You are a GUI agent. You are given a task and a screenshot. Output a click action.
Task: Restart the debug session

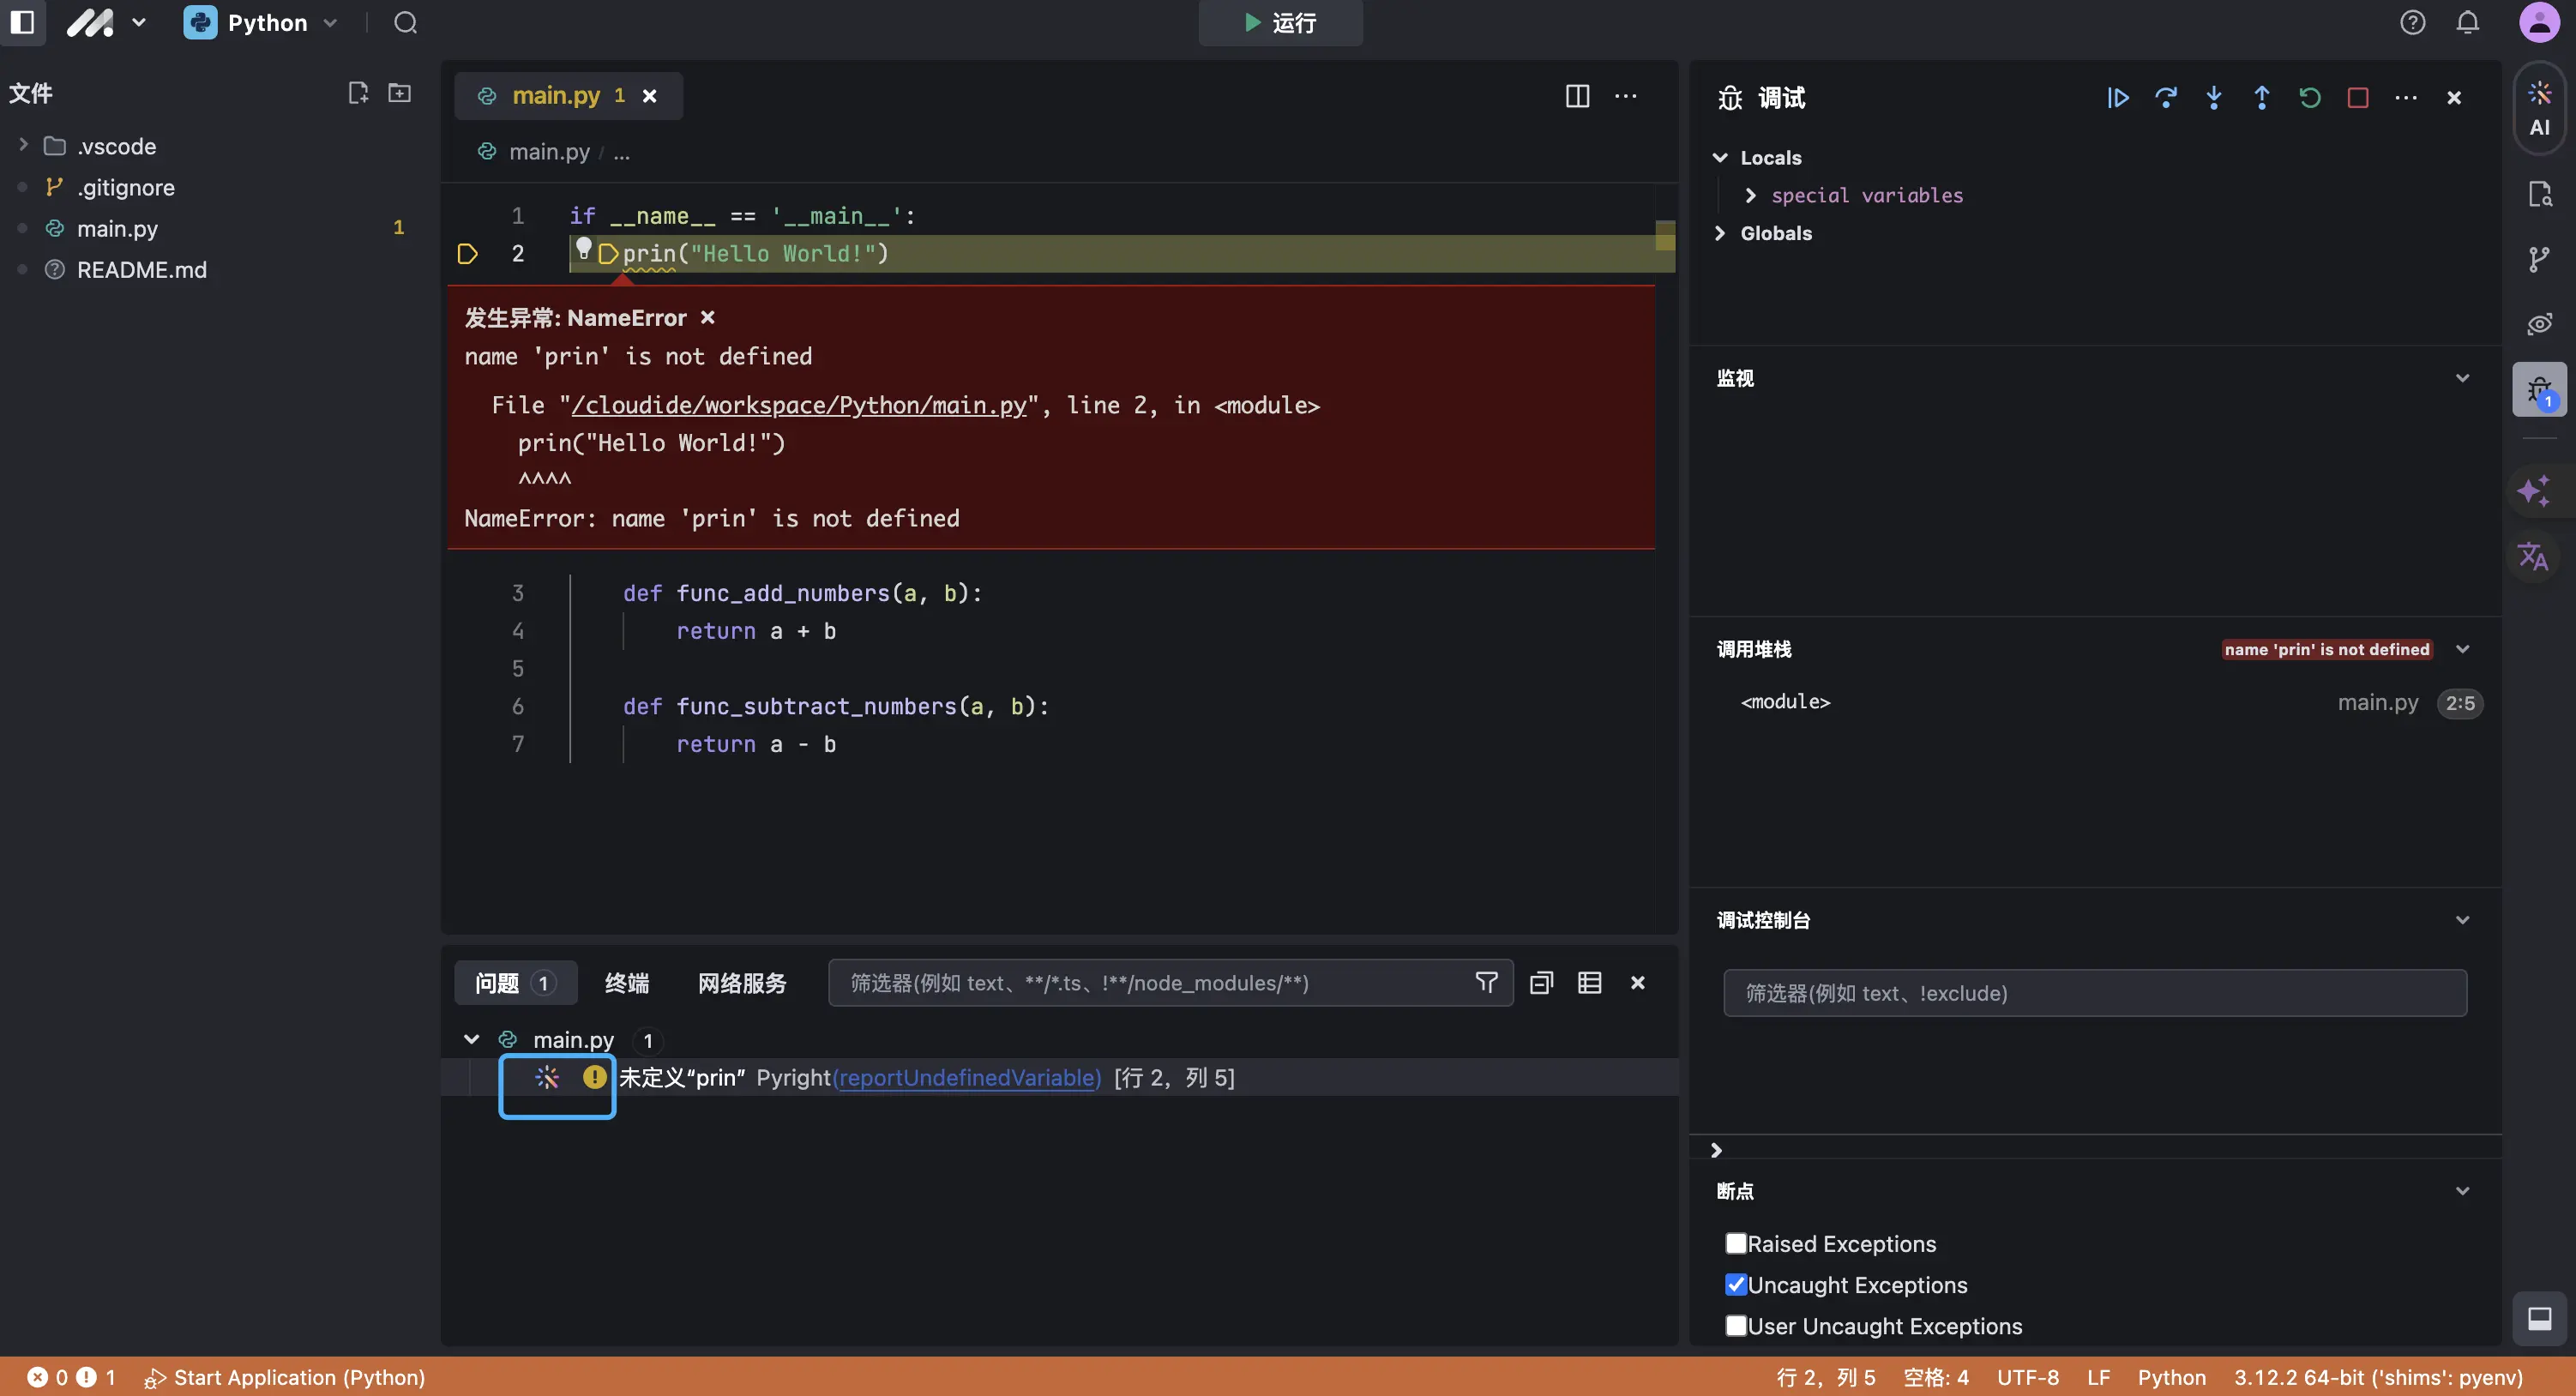click(2309, 97)
